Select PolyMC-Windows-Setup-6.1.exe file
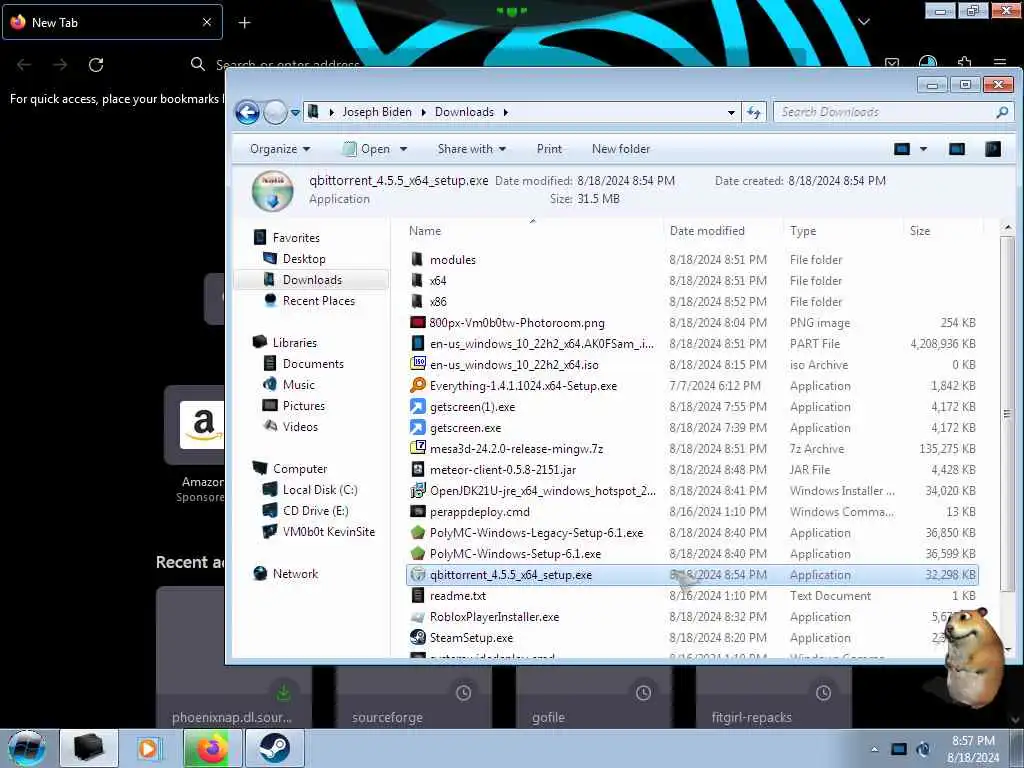This screenshot has height=768, width=1024. click(515, 554)
